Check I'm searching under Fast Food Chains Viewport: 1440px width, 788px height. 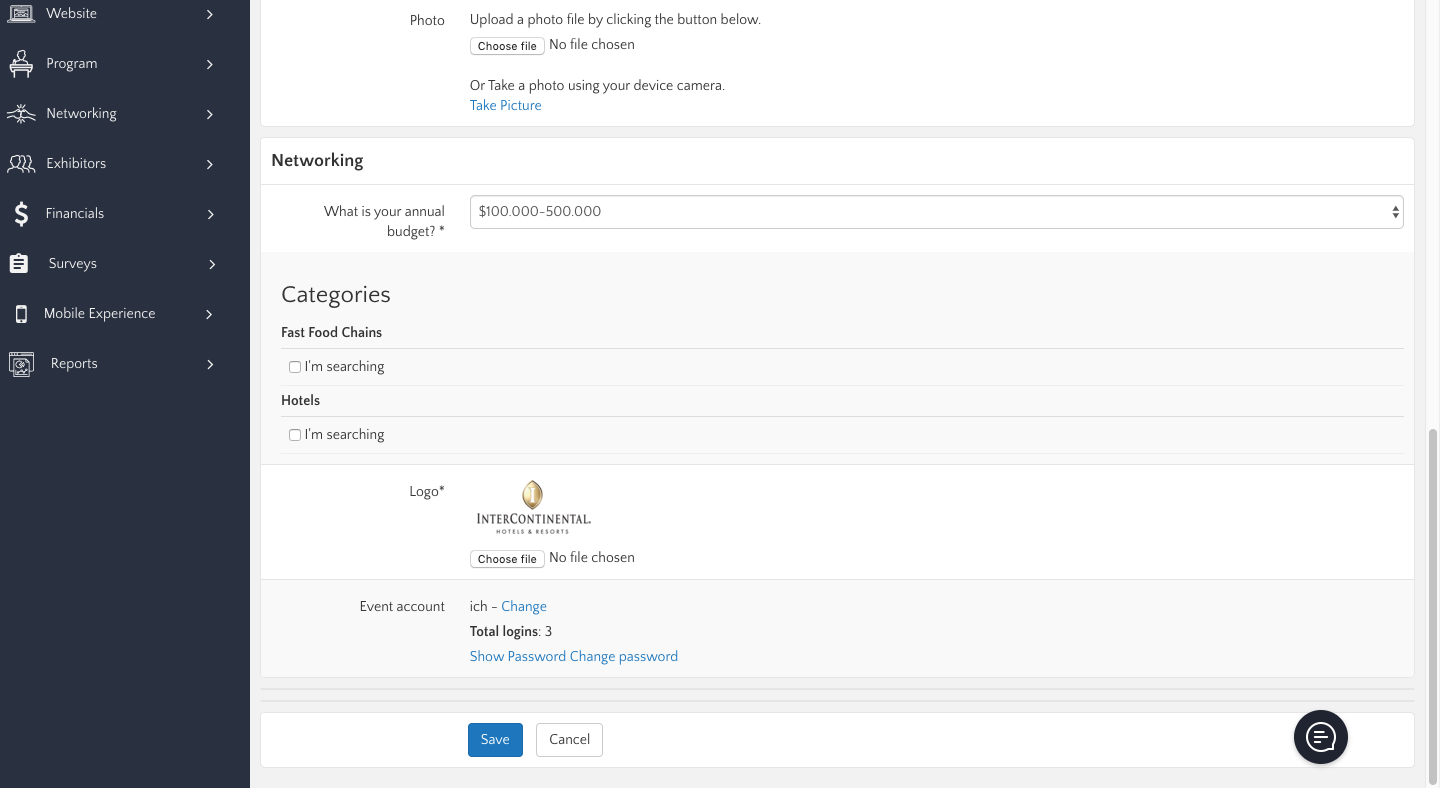[x=295, y=367]
